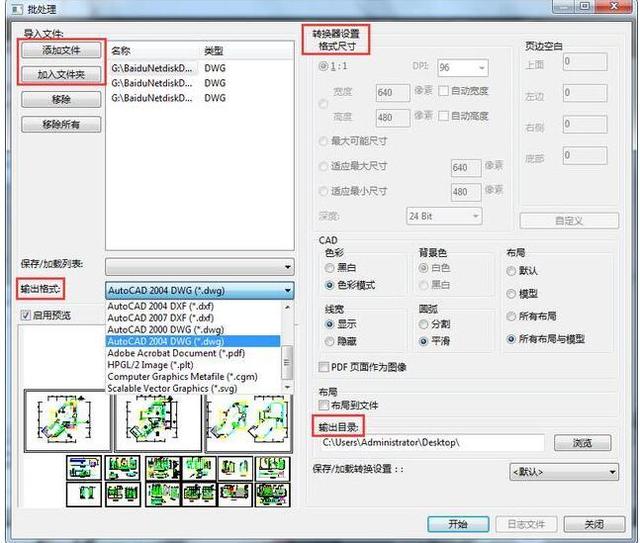
Task: Open the 保存/加载转换设置 dropdown
Action: pos(564,472)
